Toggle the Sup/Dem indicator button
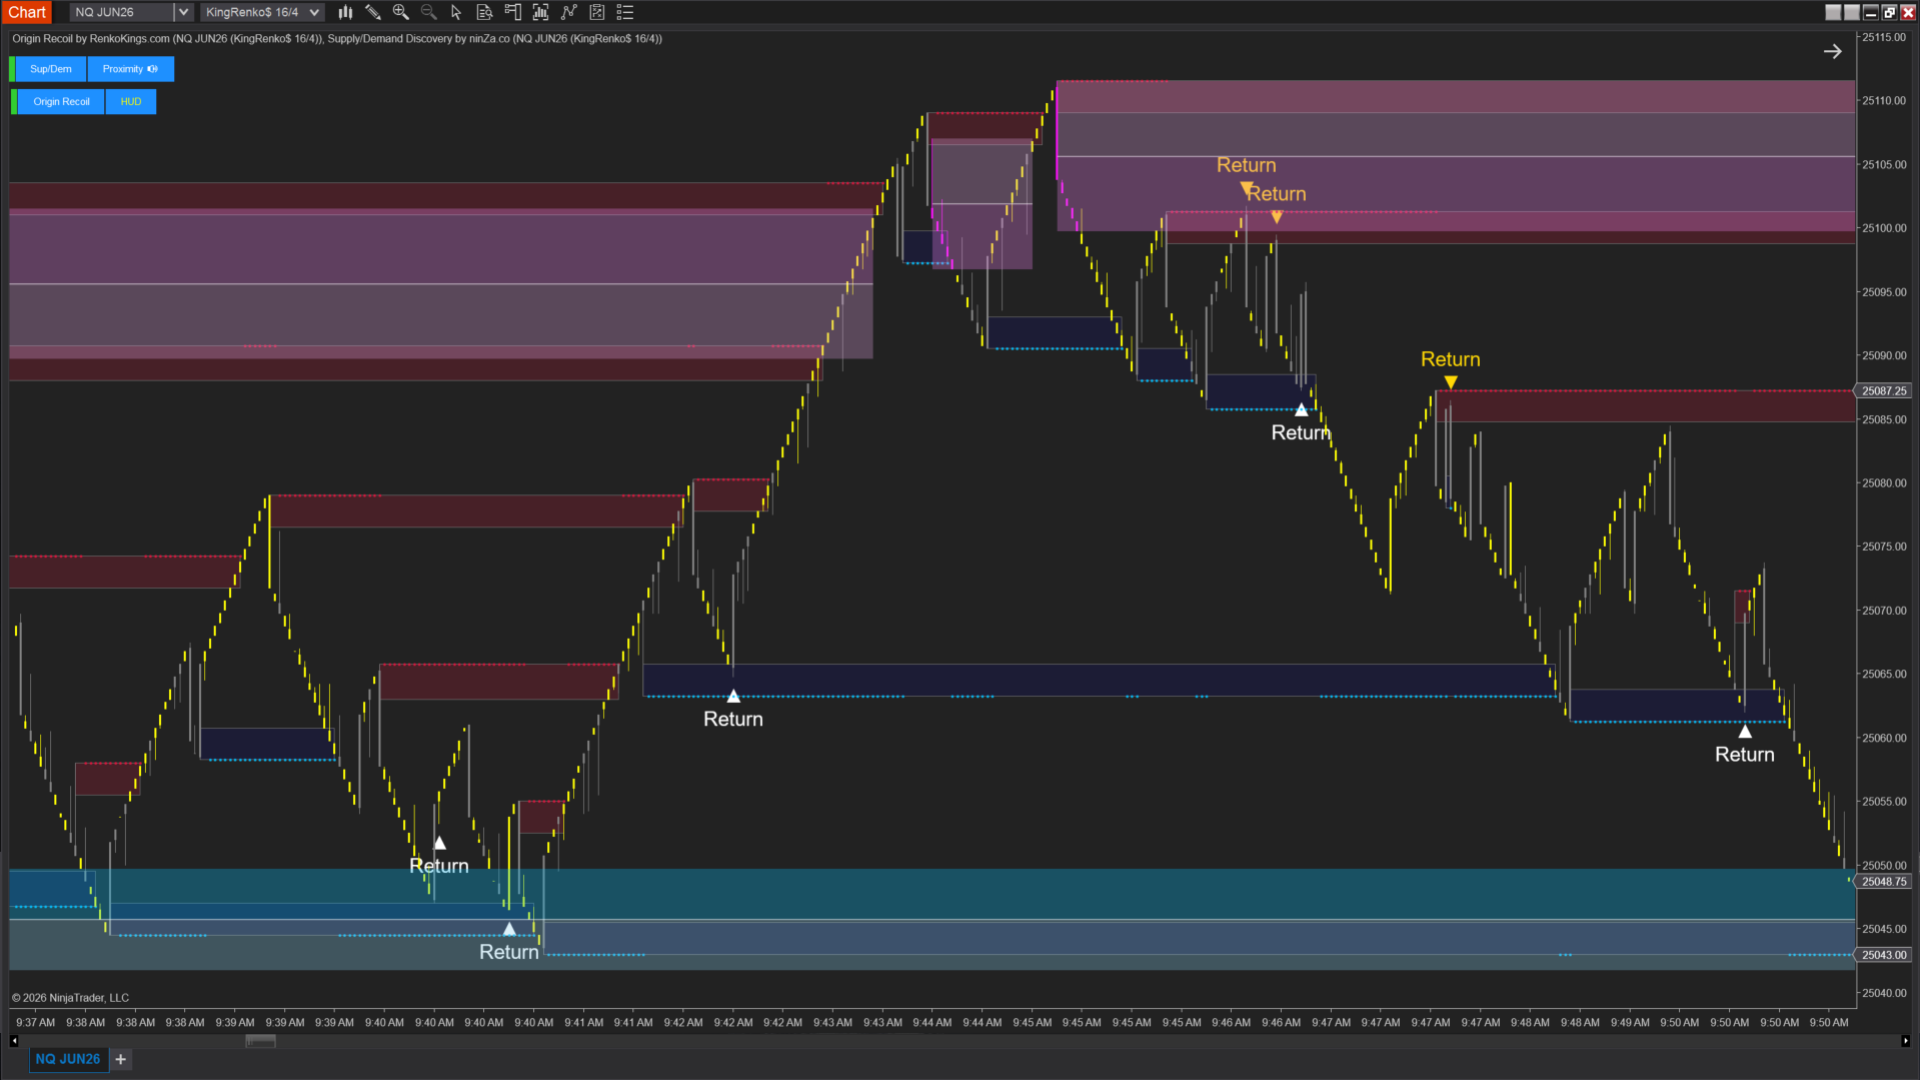This screenshot has height=1080, width=1920. click(x=50, y=69)
